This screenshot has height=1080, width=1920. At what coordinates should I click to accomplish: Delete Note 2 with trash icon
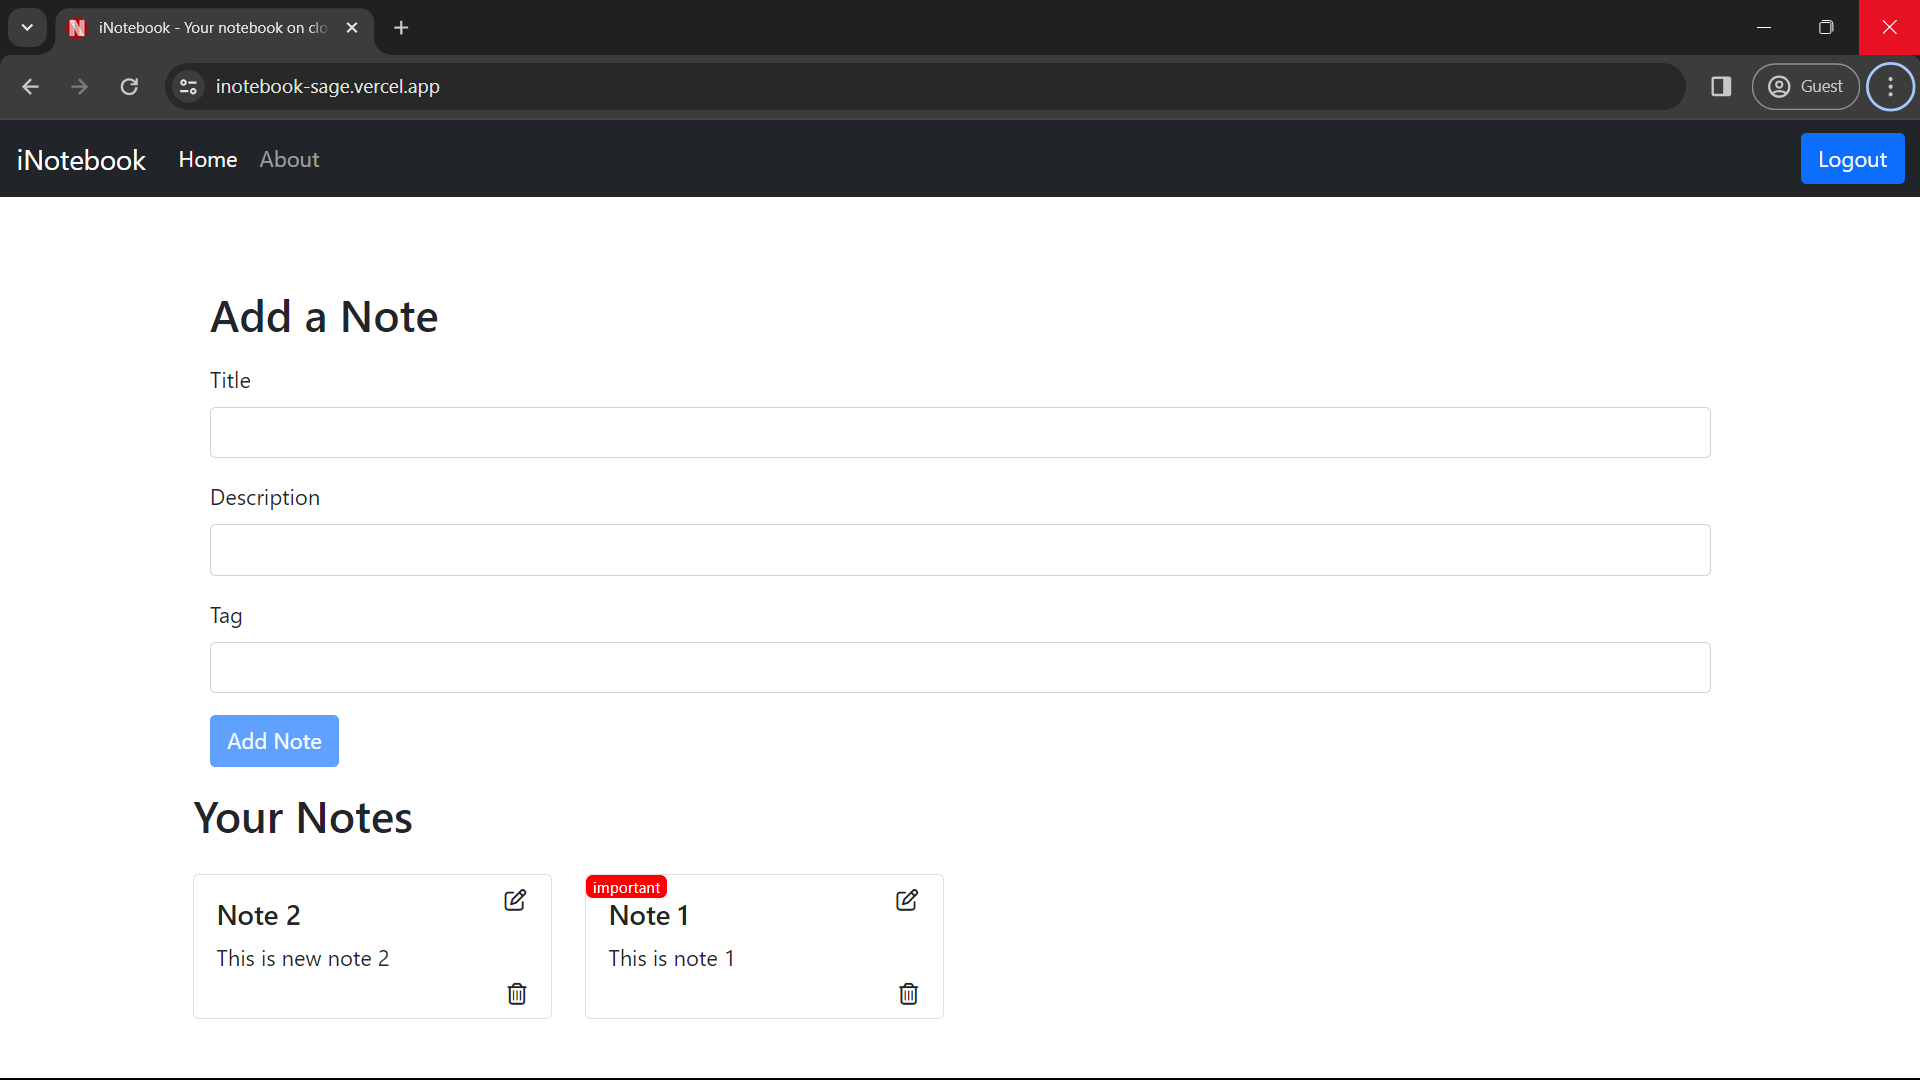(517, 994)
